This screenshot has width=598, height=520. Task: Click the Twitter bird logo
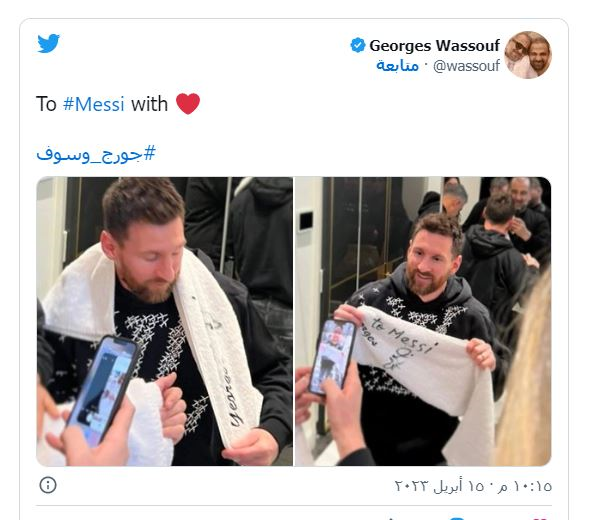pyautogui.click(x=48, y=43)
